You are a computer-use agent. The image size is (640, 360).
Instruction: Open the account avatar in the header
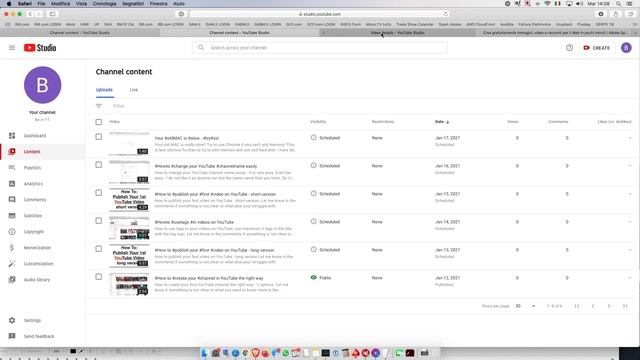coord(626,48)
